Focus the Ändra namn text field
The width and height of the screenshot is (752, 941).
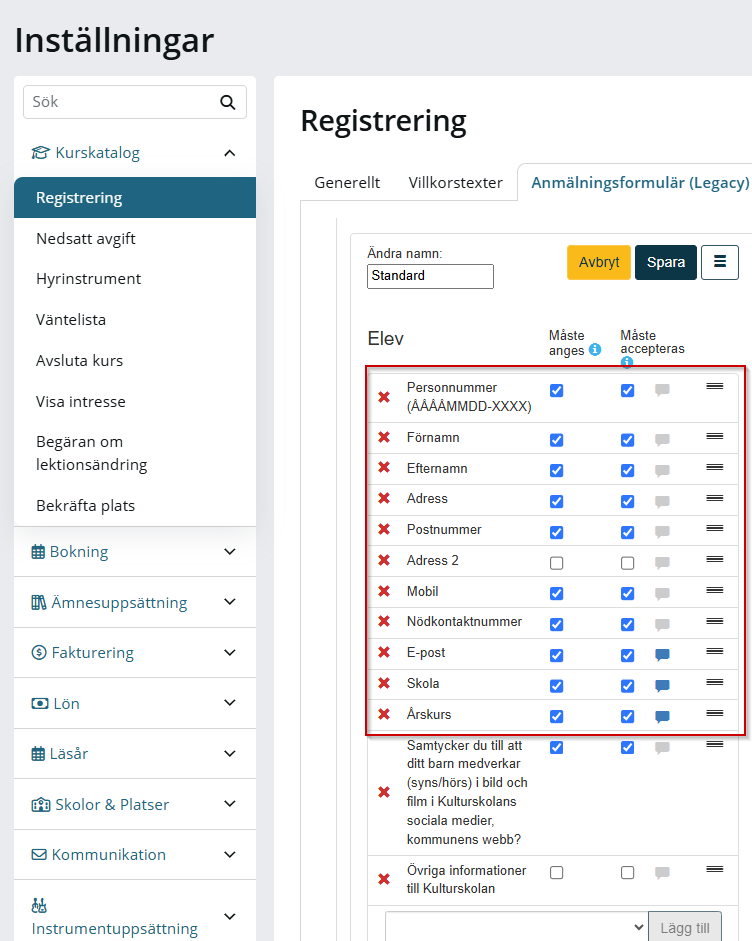[x=430, y=276]
